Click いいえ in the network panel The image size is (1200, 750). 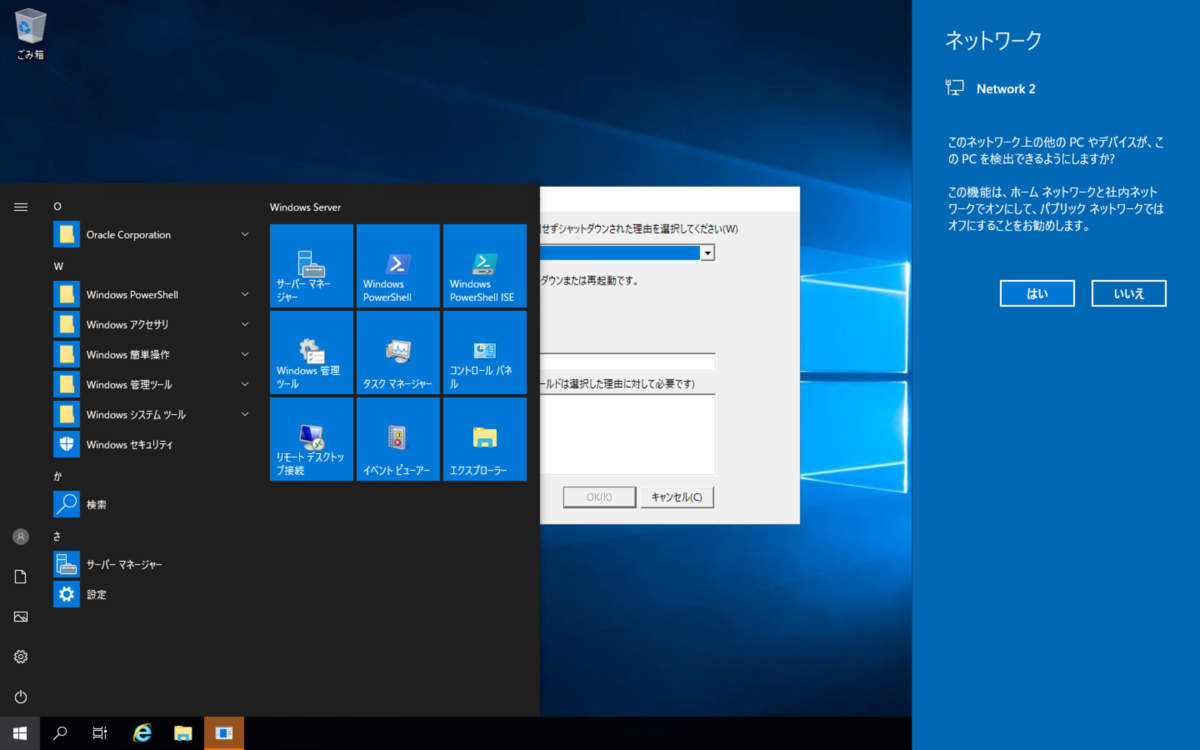point(1130,293)
